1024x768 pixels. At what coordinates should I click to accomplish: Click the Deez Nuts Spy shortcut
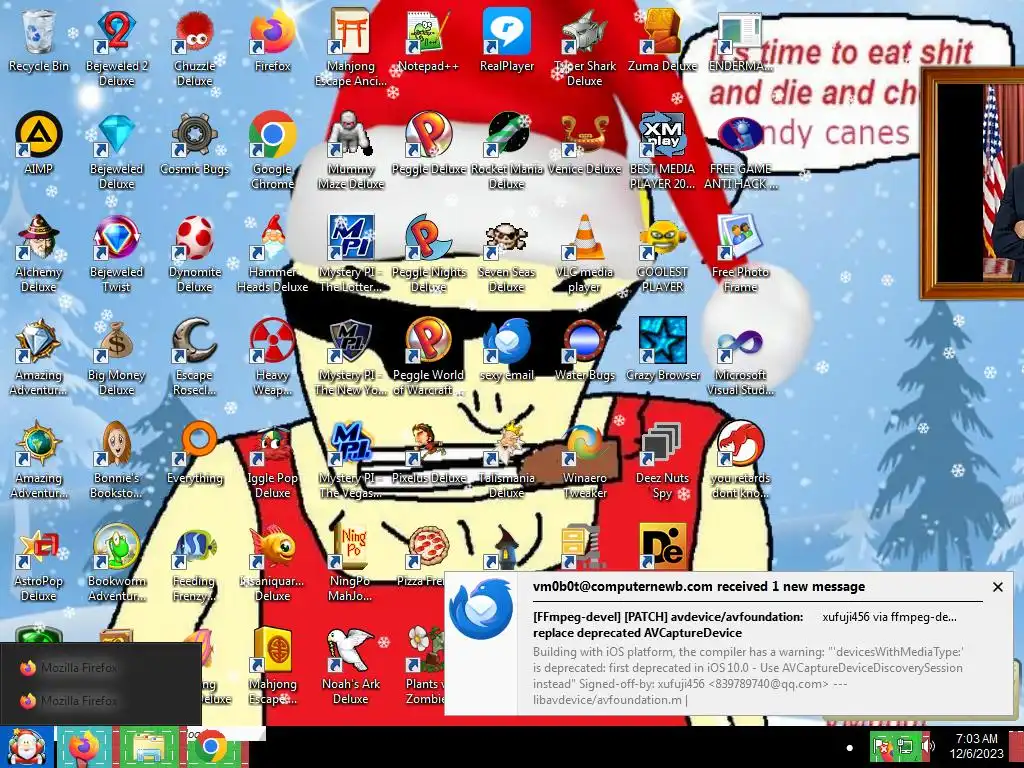(x=662, y=460)
